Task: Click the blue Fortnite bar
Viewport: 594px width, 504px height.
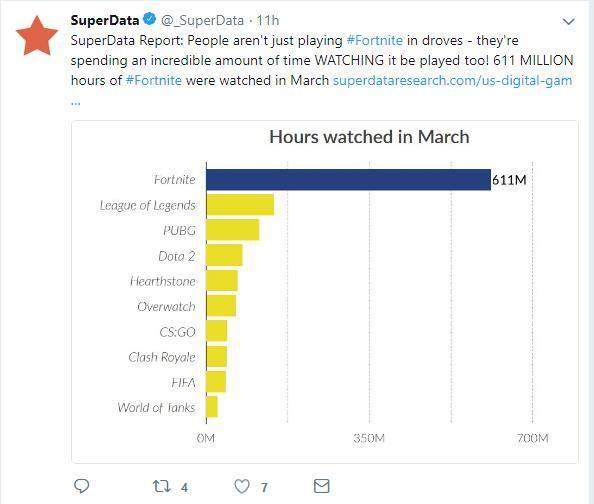Action: click(x=349, y=180)
